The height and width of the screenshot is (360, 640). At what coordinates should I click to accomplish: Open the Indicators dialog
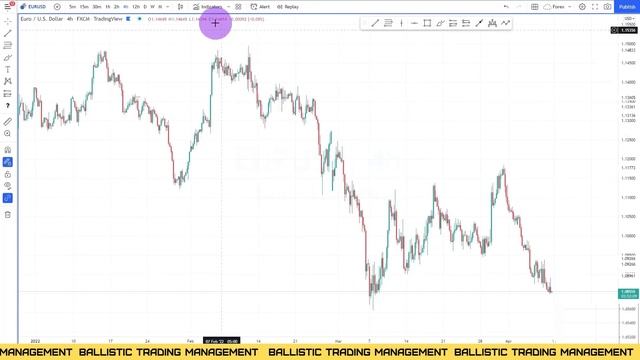tap(208, 7)
